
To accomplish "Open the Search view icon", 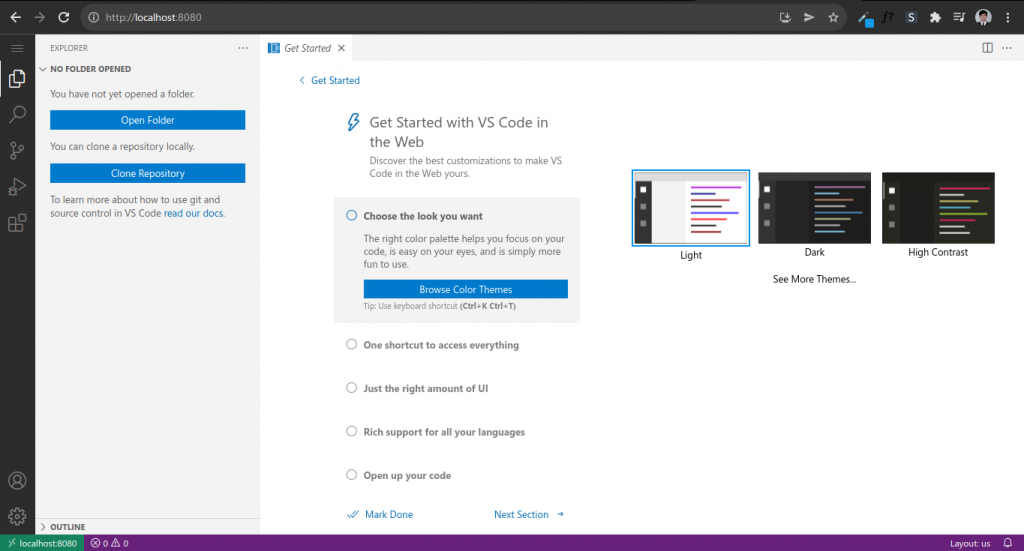I will click(x=17, y=115).
